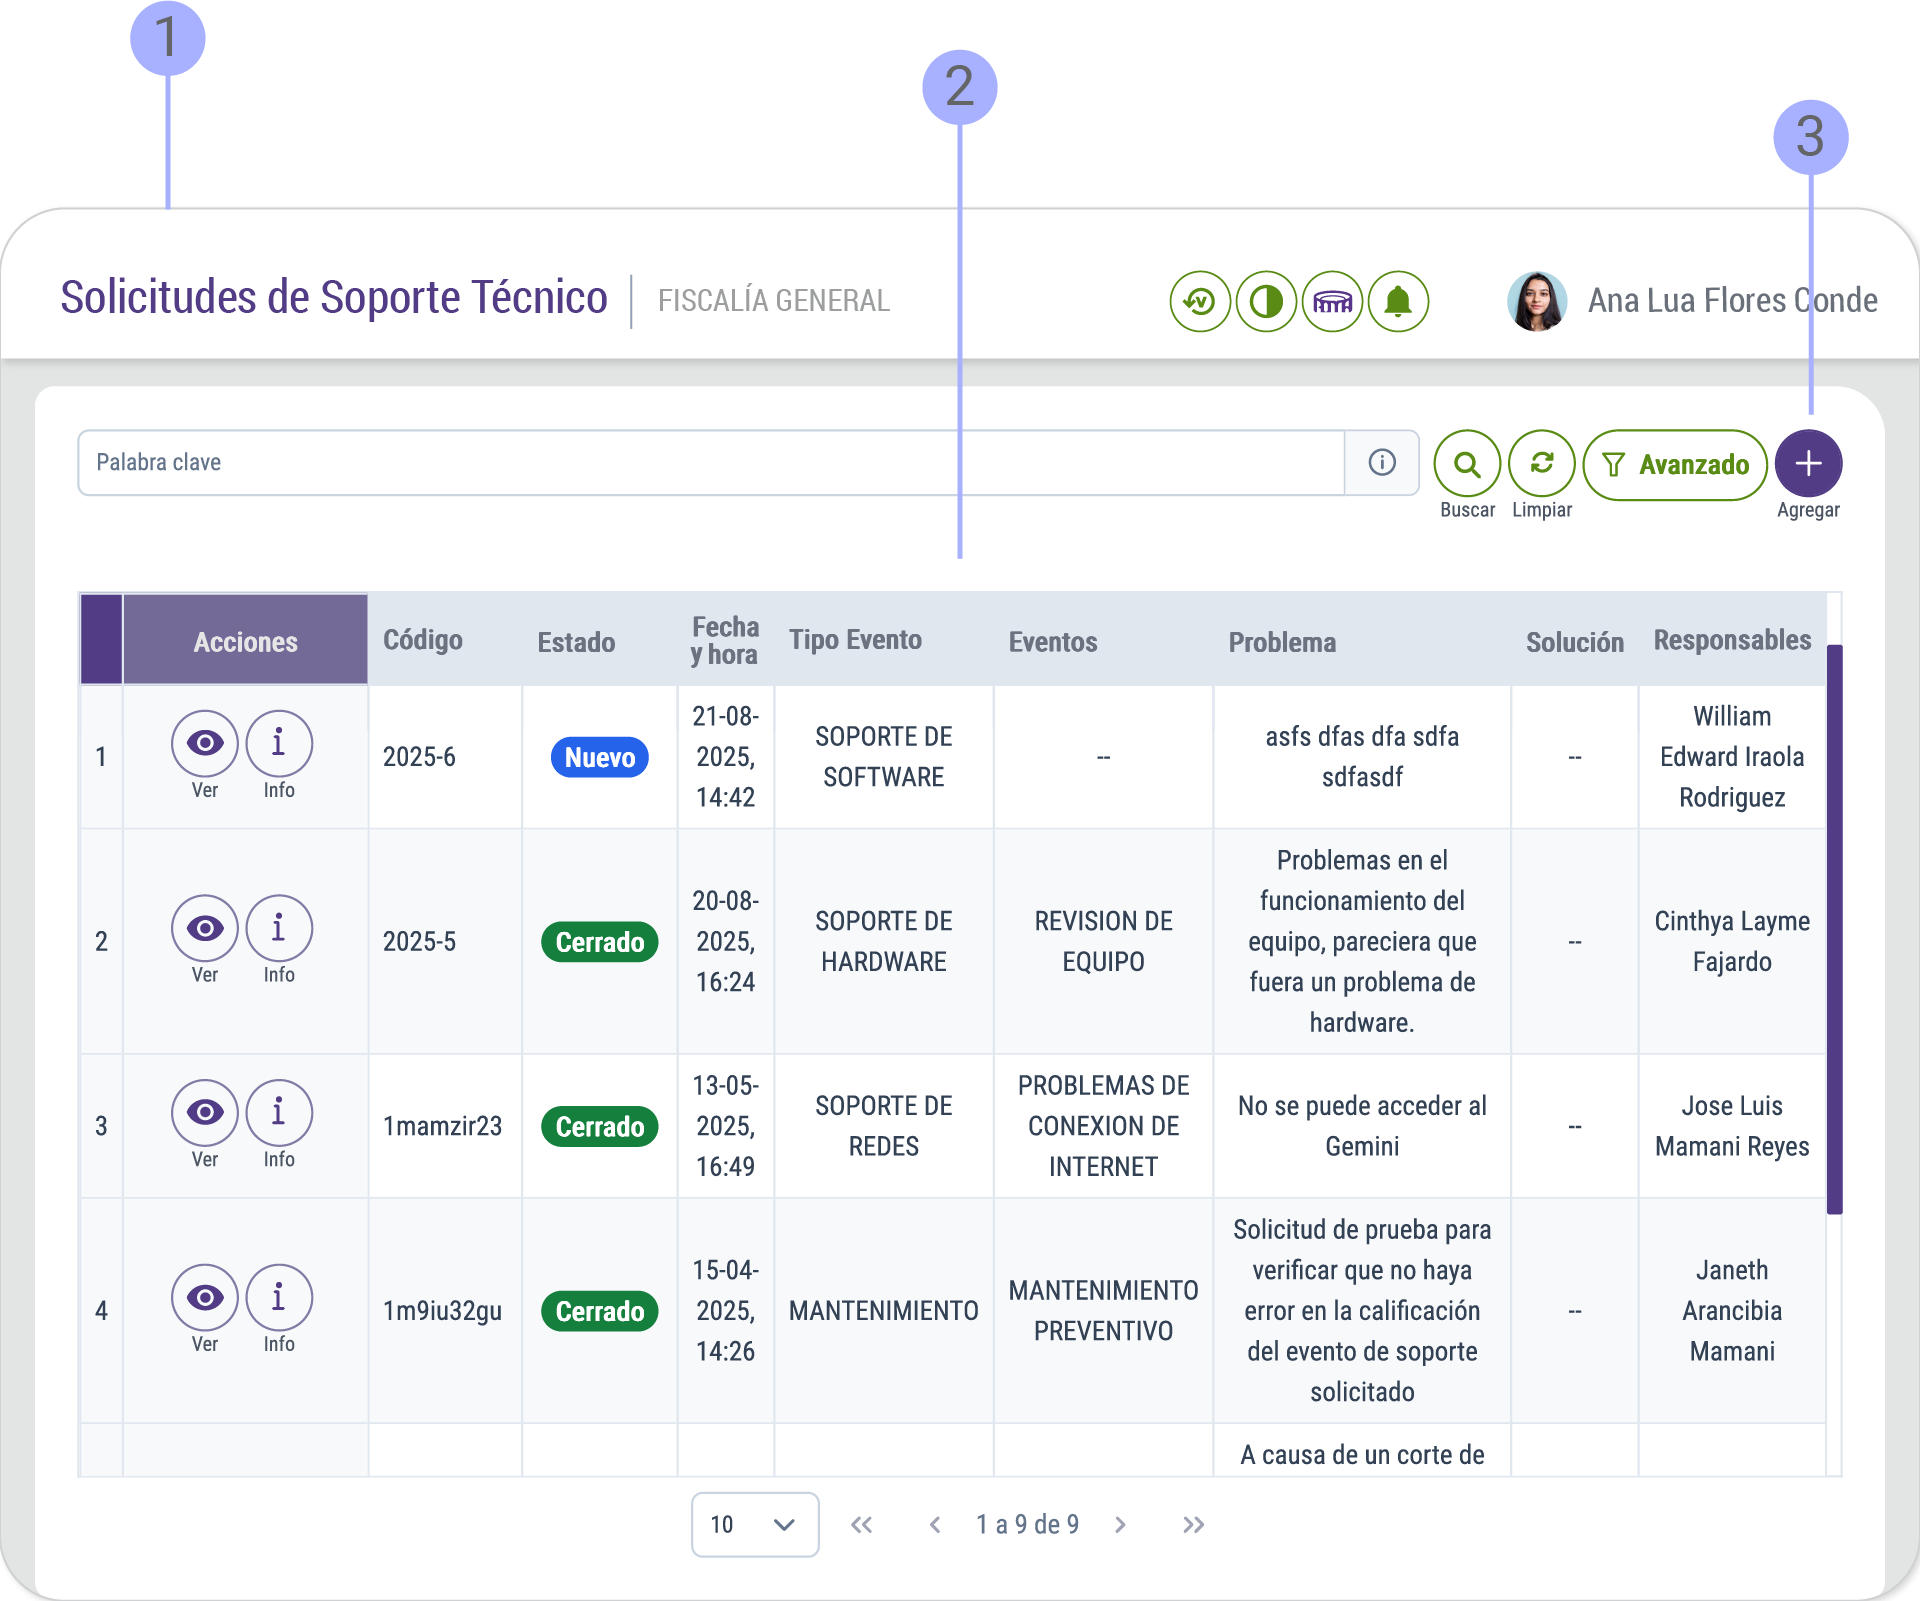Go to next page chevron
The image size is (1920, 1601).
click(1120, 1524)
